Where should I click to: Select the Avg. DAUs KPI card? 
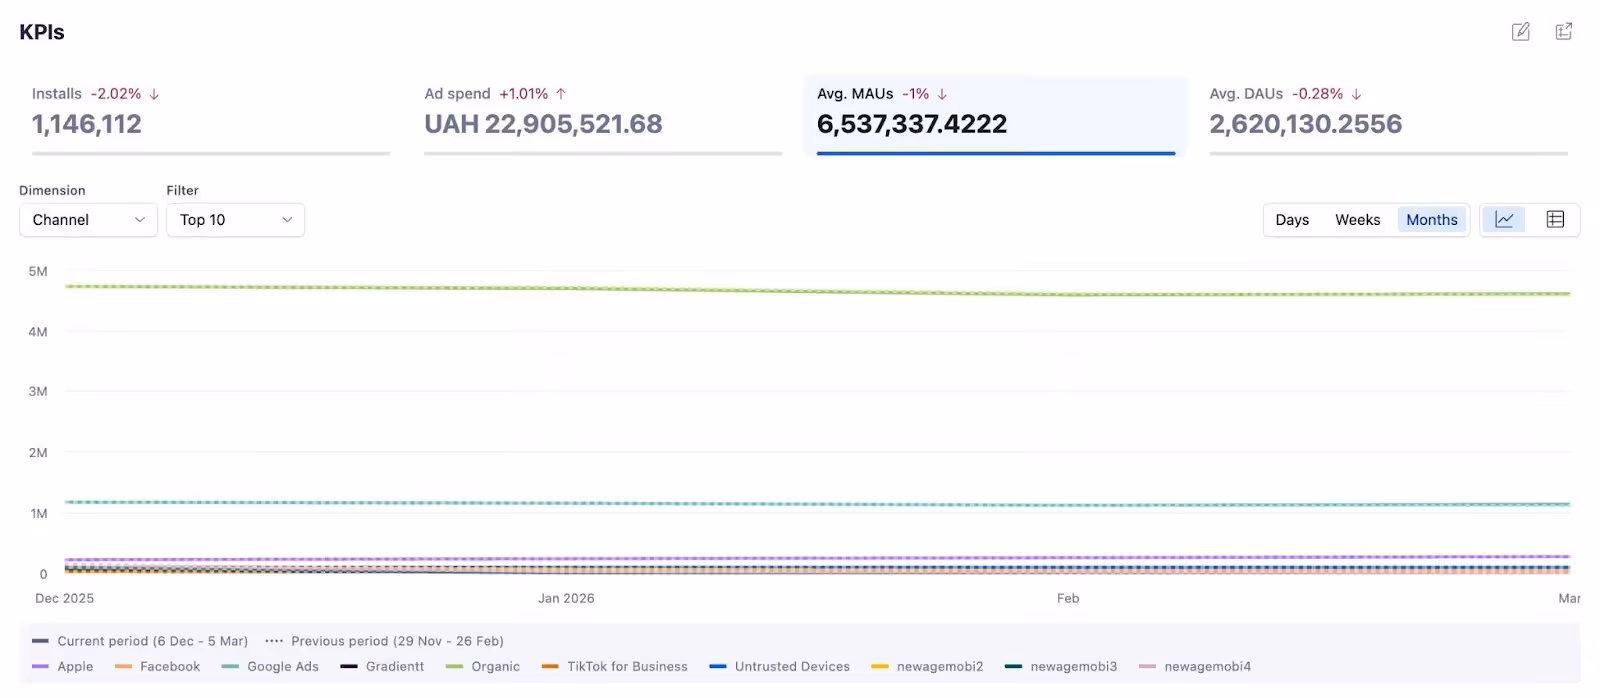[x=1388, y=117]
